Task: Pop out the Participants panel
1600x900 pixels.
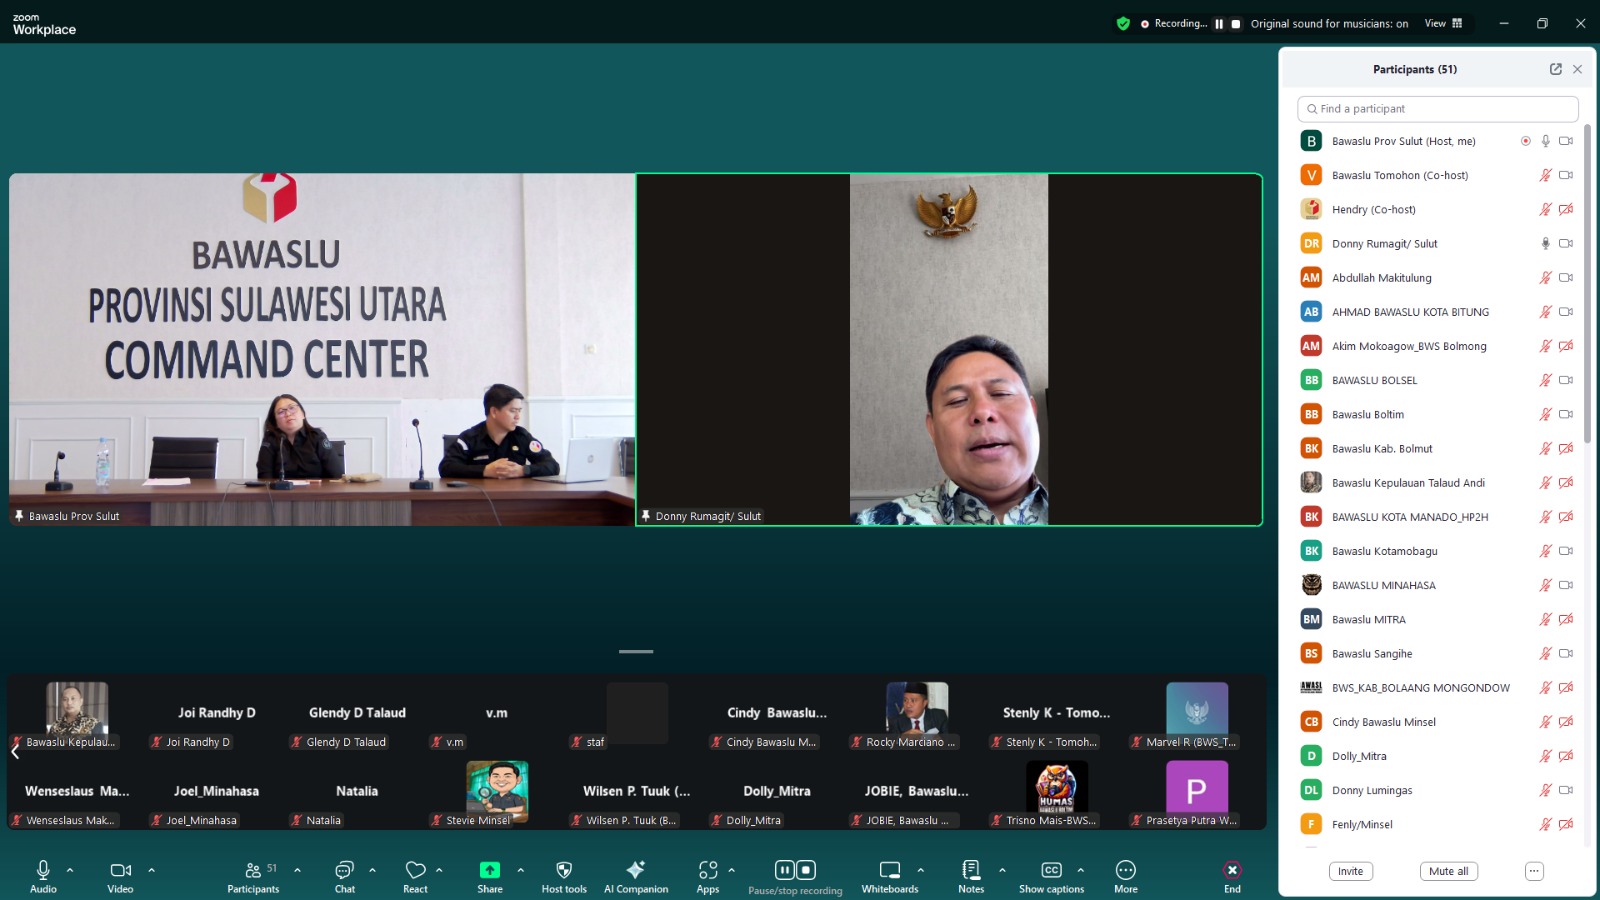Action: 1556,69
